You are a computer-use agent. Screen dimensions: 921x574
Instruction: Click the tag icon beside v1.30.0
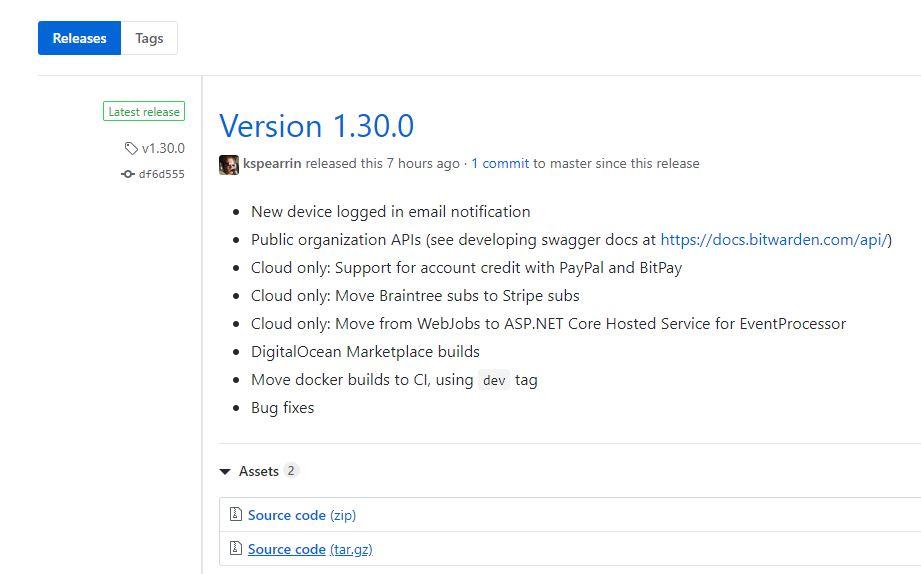(131, 149)
